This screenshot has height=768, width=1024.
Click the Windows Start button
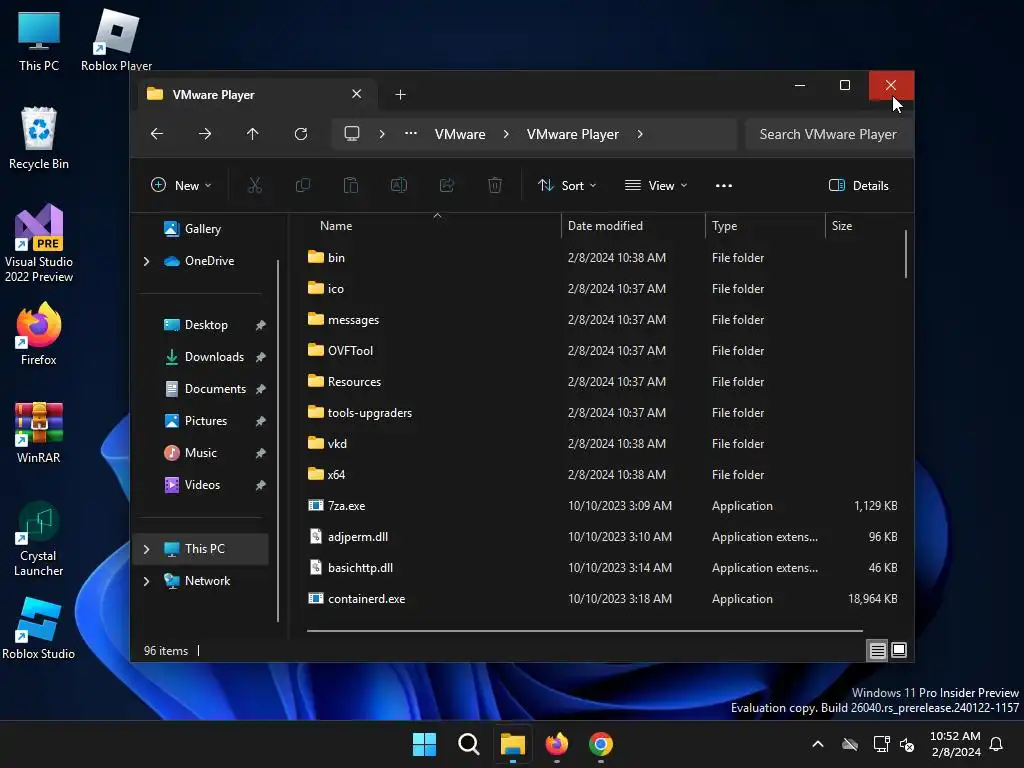424,744
